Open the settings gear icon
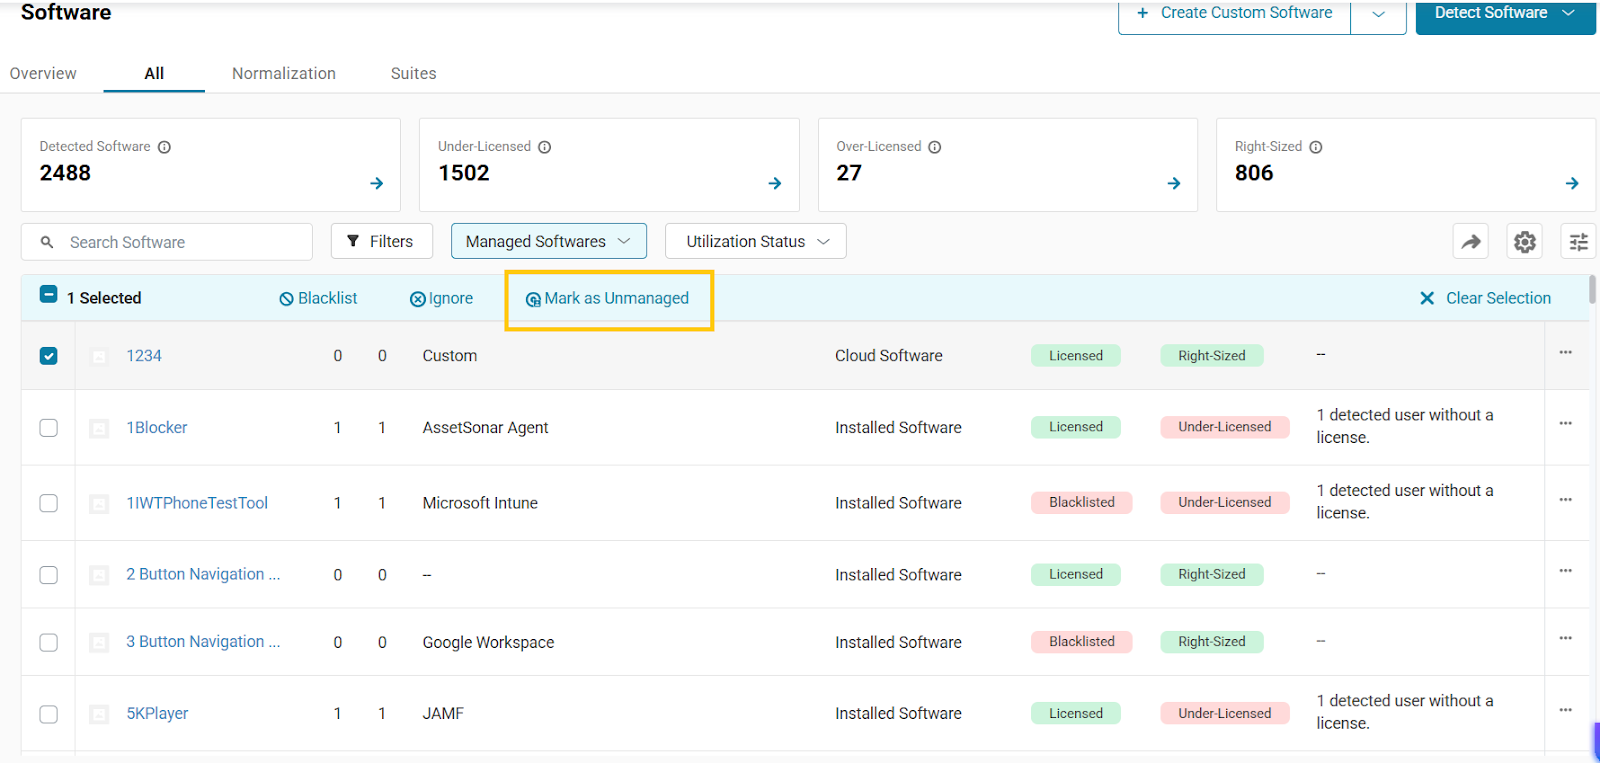The height and width of the screenshot is (763, 1600). 1524,242
